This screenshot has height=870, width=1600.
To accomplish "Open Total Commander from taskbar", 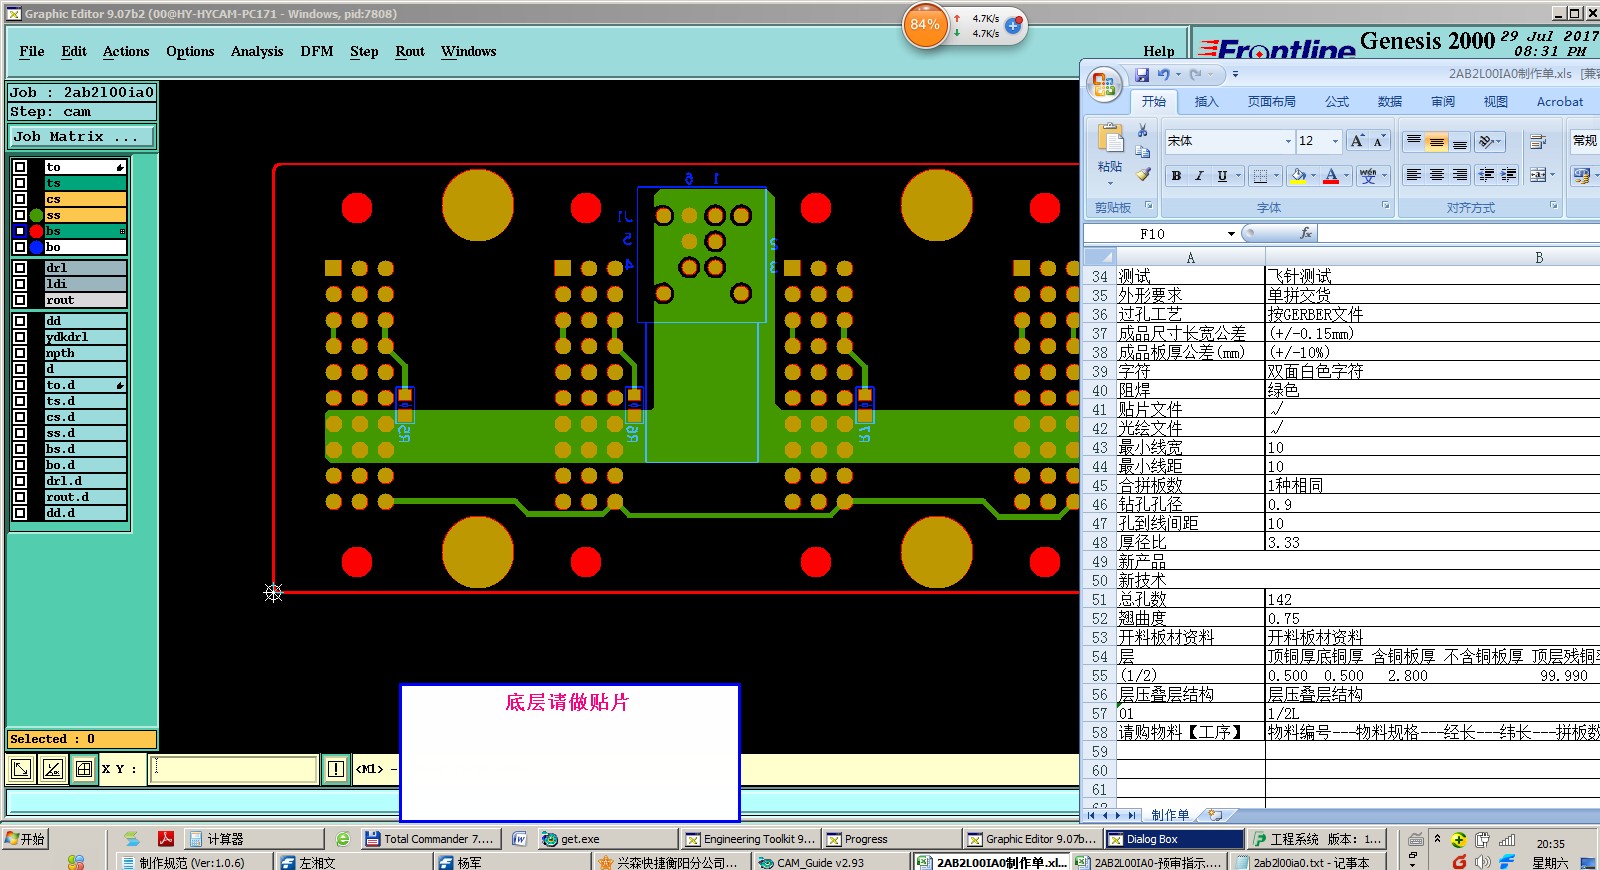I will click(x=430, y=839).
